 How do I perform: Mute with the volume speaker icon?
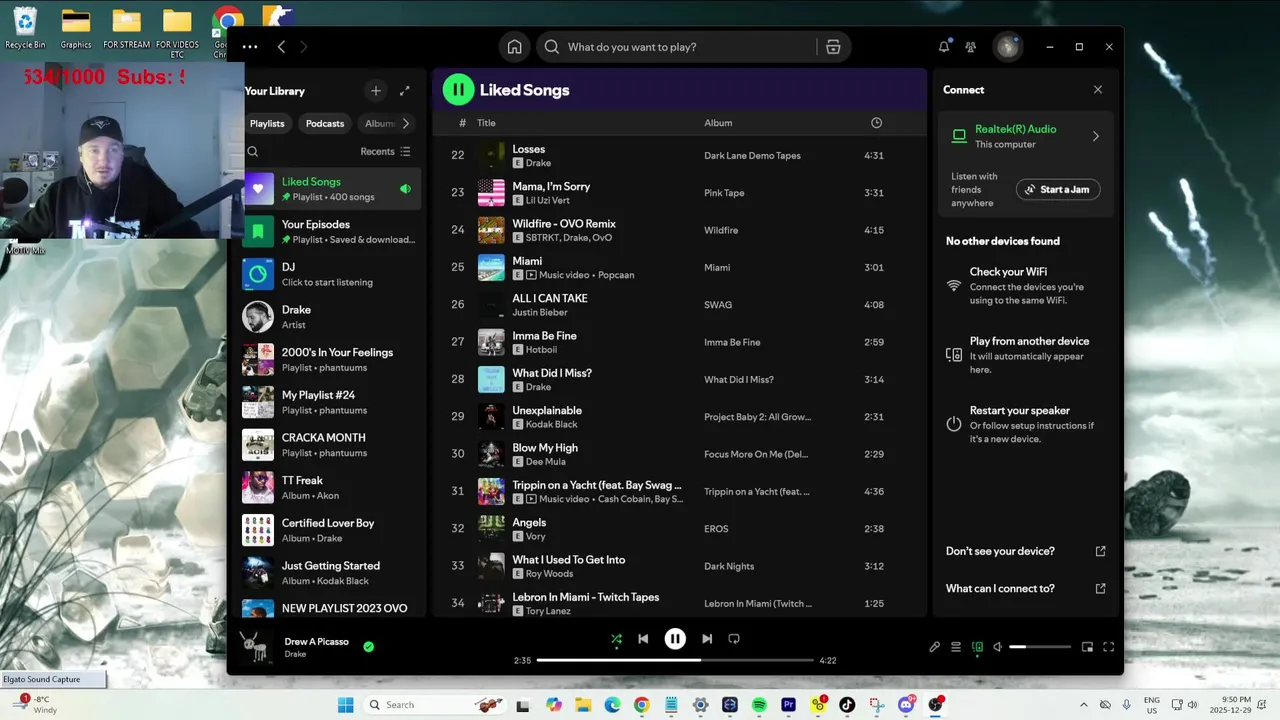click(997, 647)
